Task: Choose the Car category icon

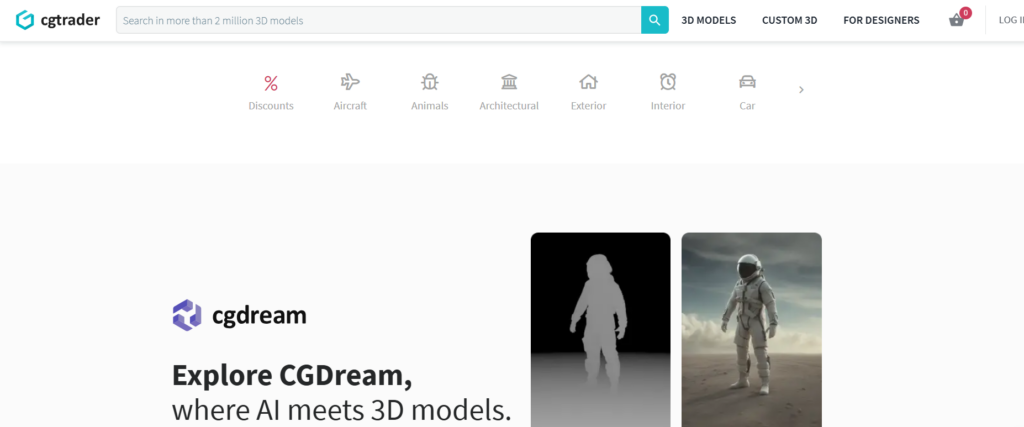Action: point(747,82)
